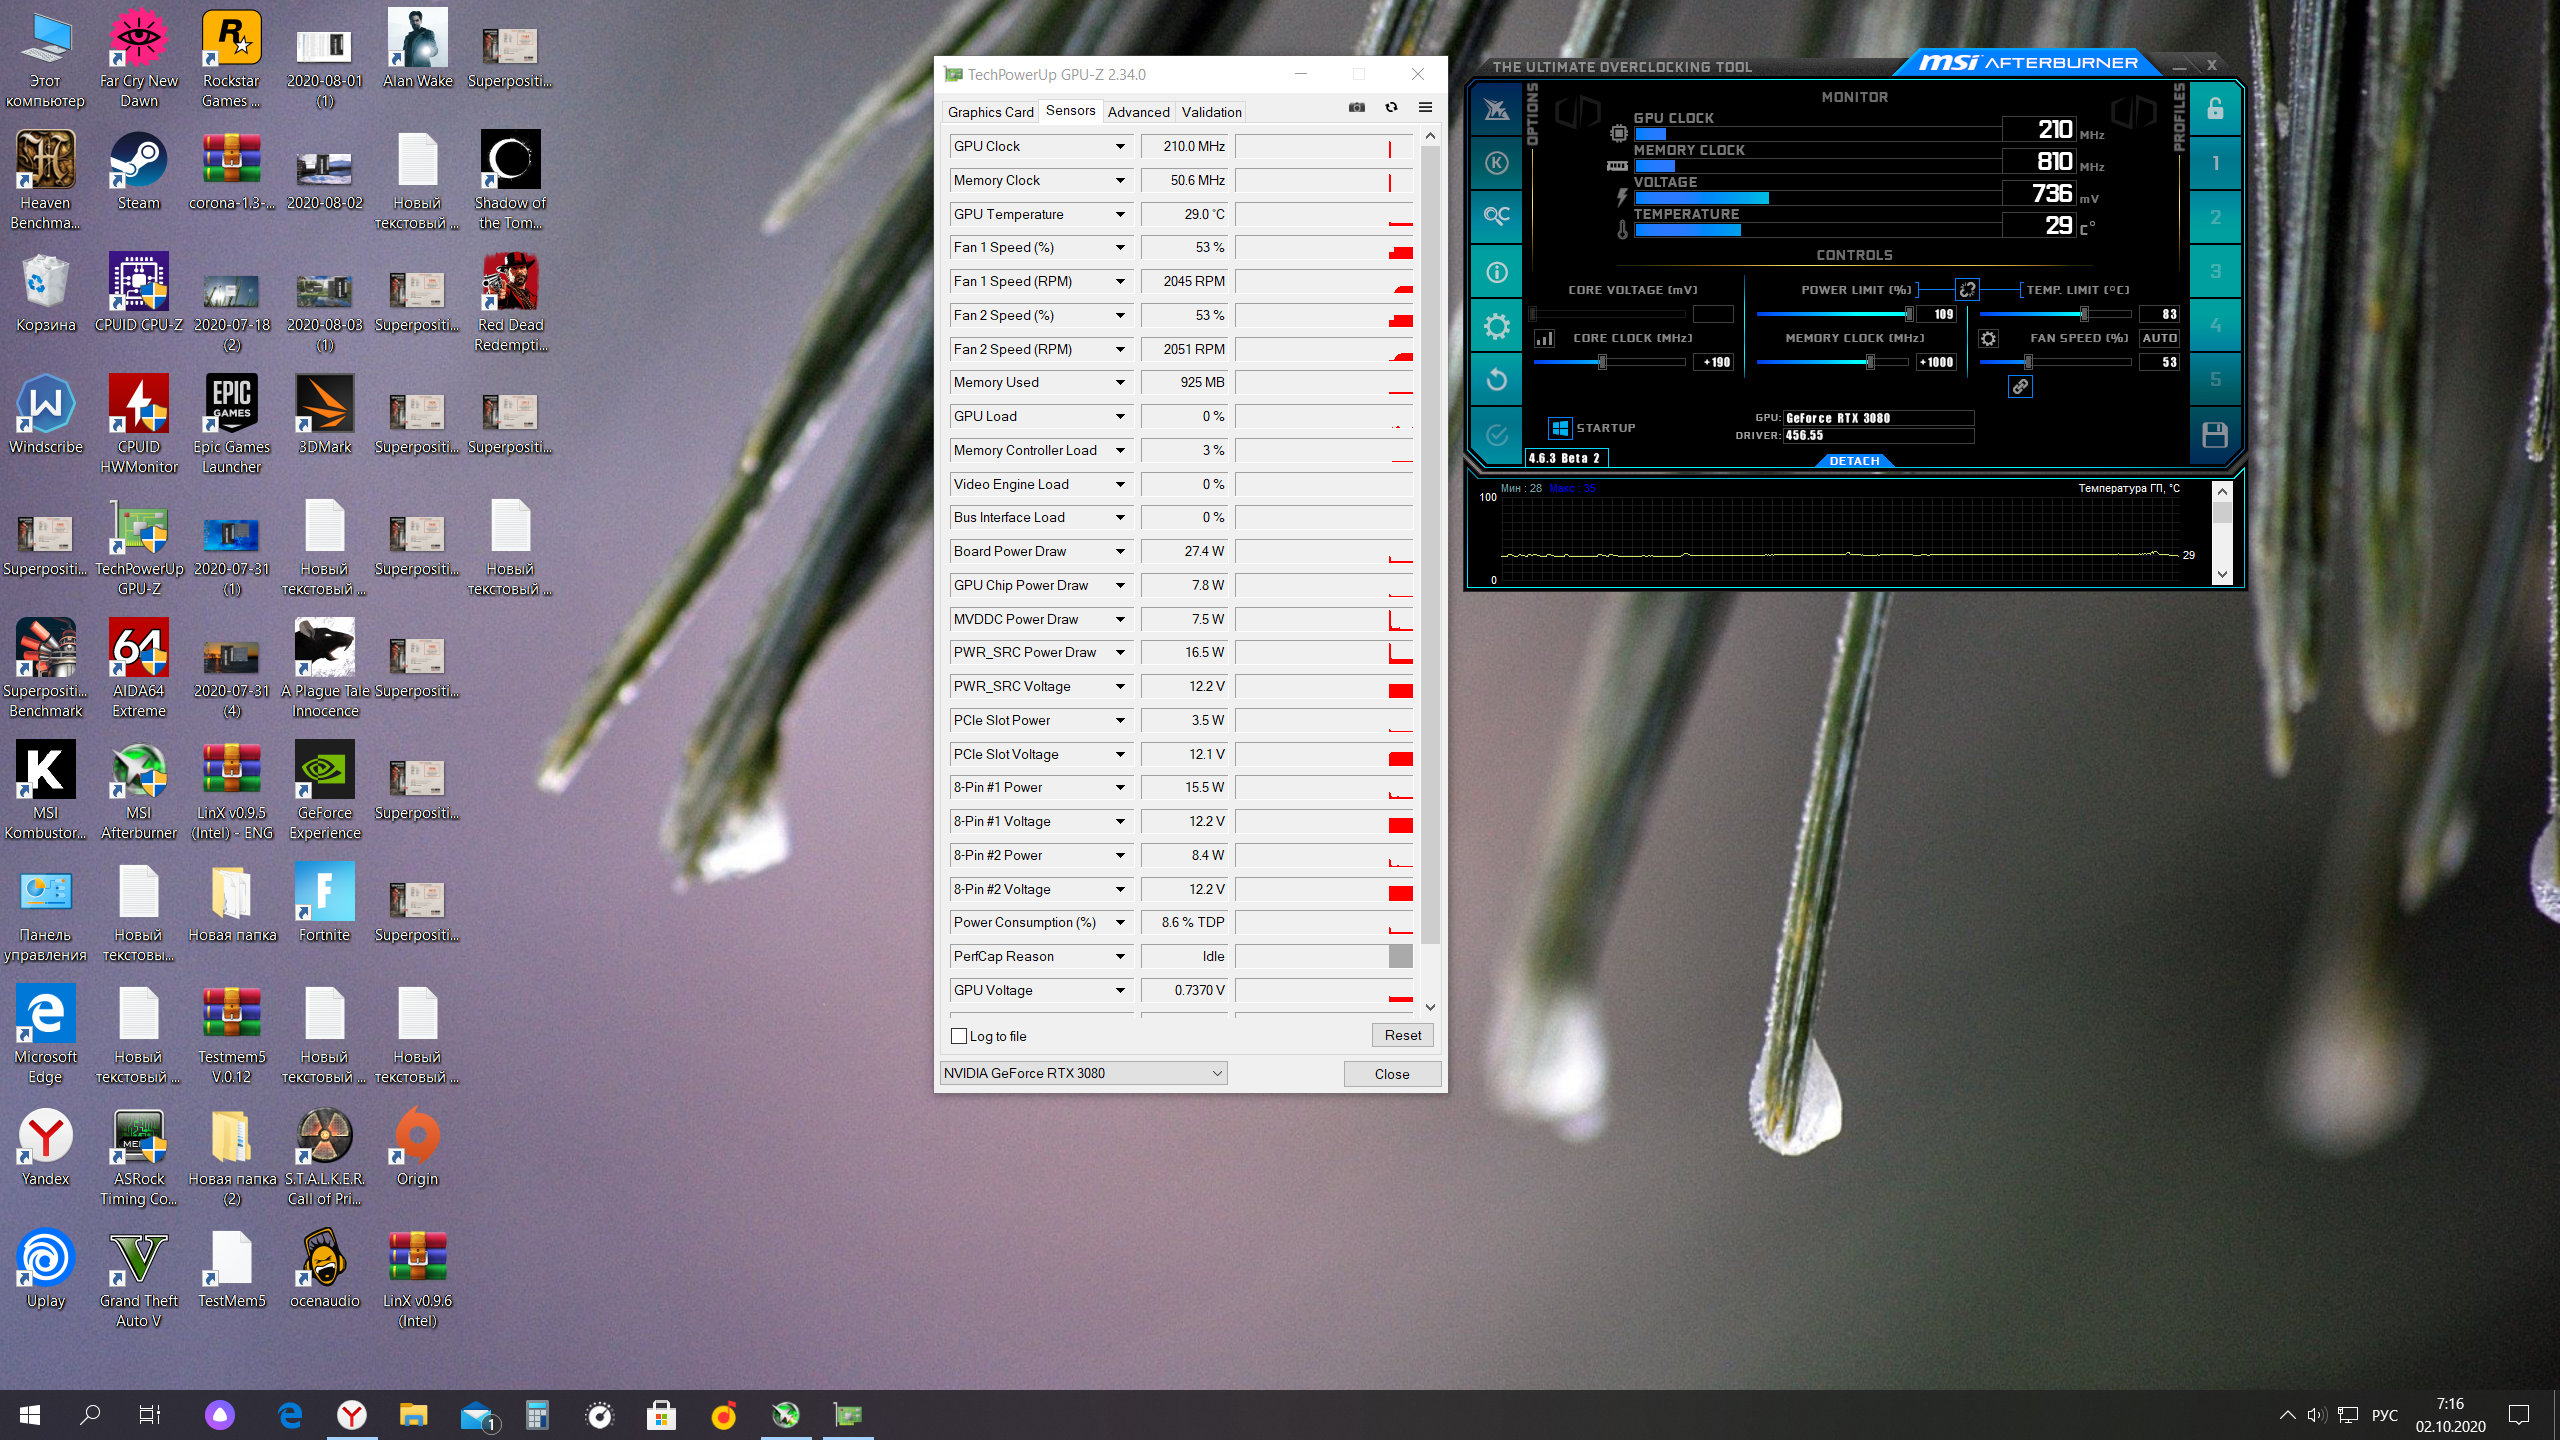2560x1440 pixels.
Task: Expand the GPU Temperature sensor dropdown
Action: point(1120,214)
